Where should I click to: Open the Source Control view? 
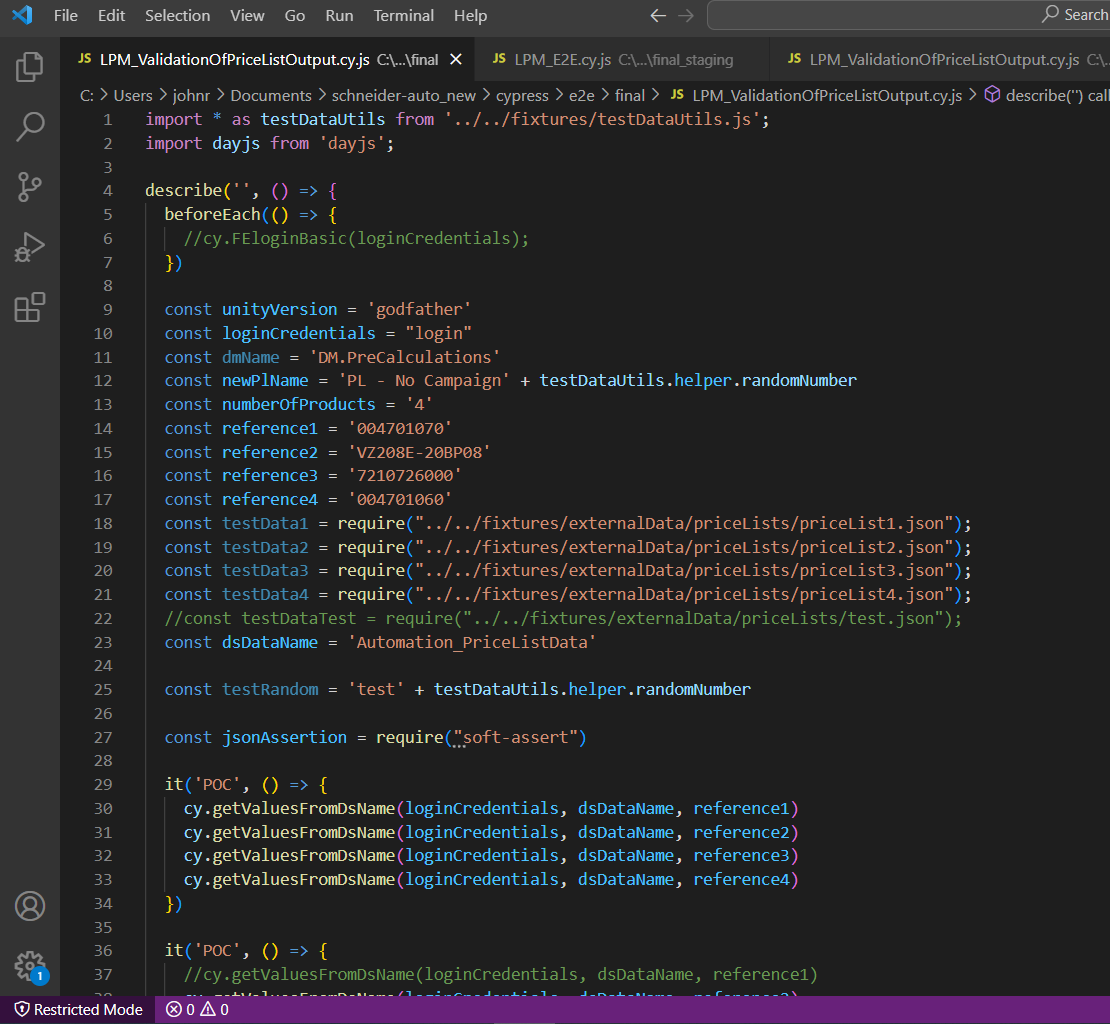click(x=30, y=187)
